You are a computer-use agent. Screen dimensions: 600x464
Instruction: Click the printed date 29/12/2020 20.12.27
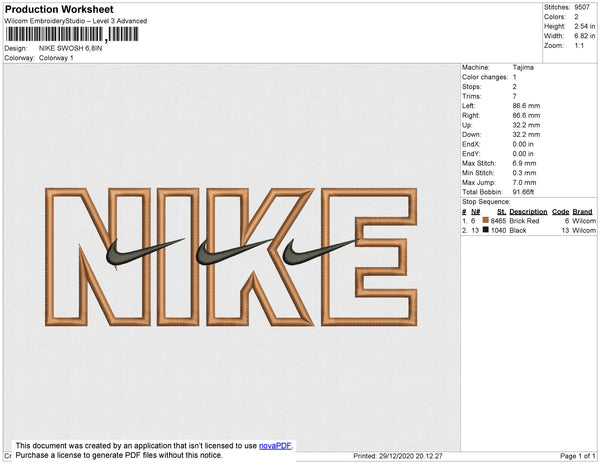tap(411, 456)
